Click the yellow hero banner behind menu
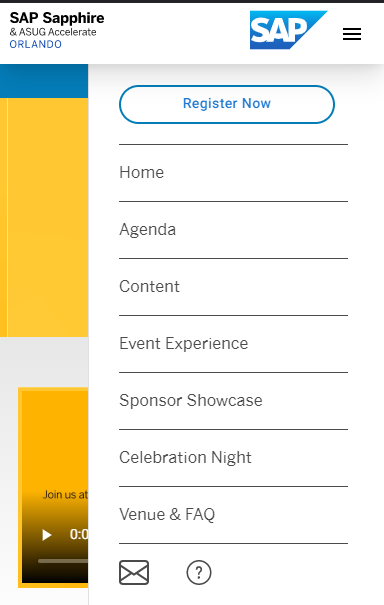The image size is (384, 605). 44,217
